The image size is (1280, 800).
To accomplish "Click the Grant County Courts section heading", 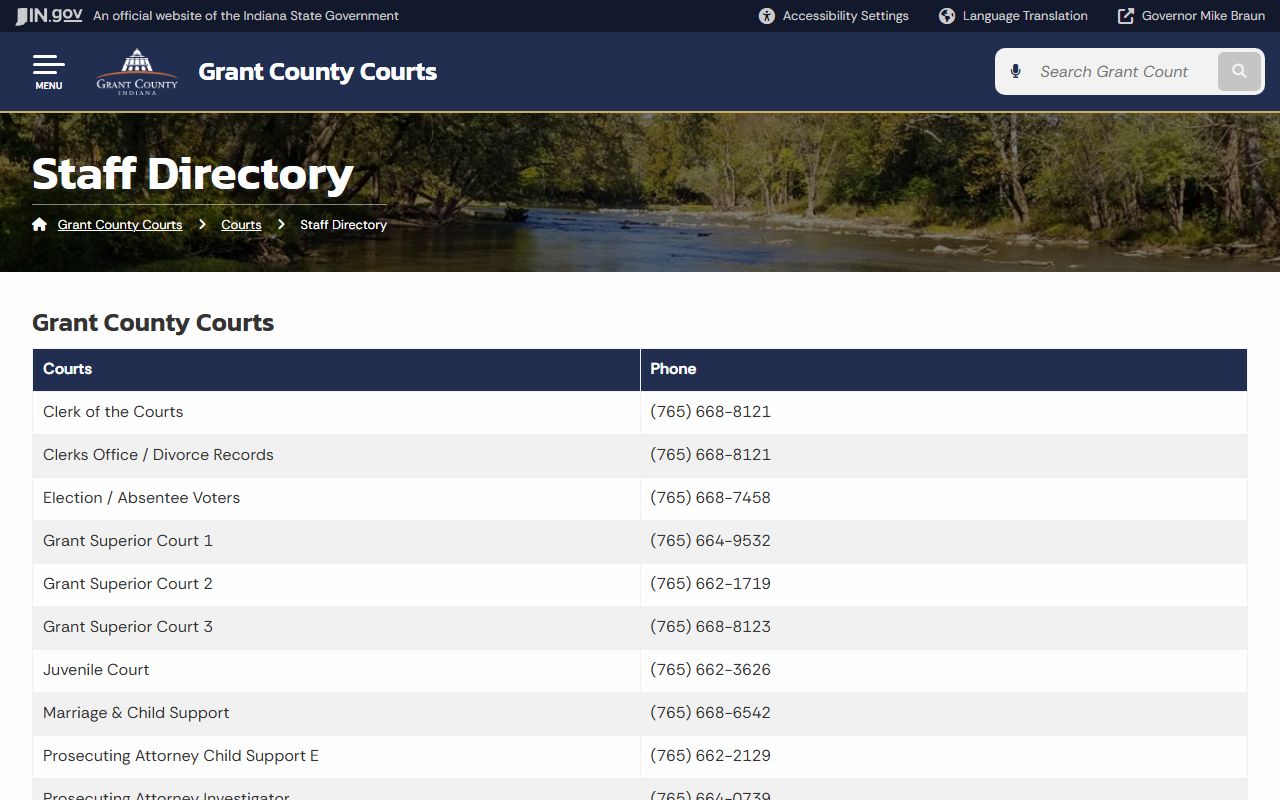I will point(153,323).
